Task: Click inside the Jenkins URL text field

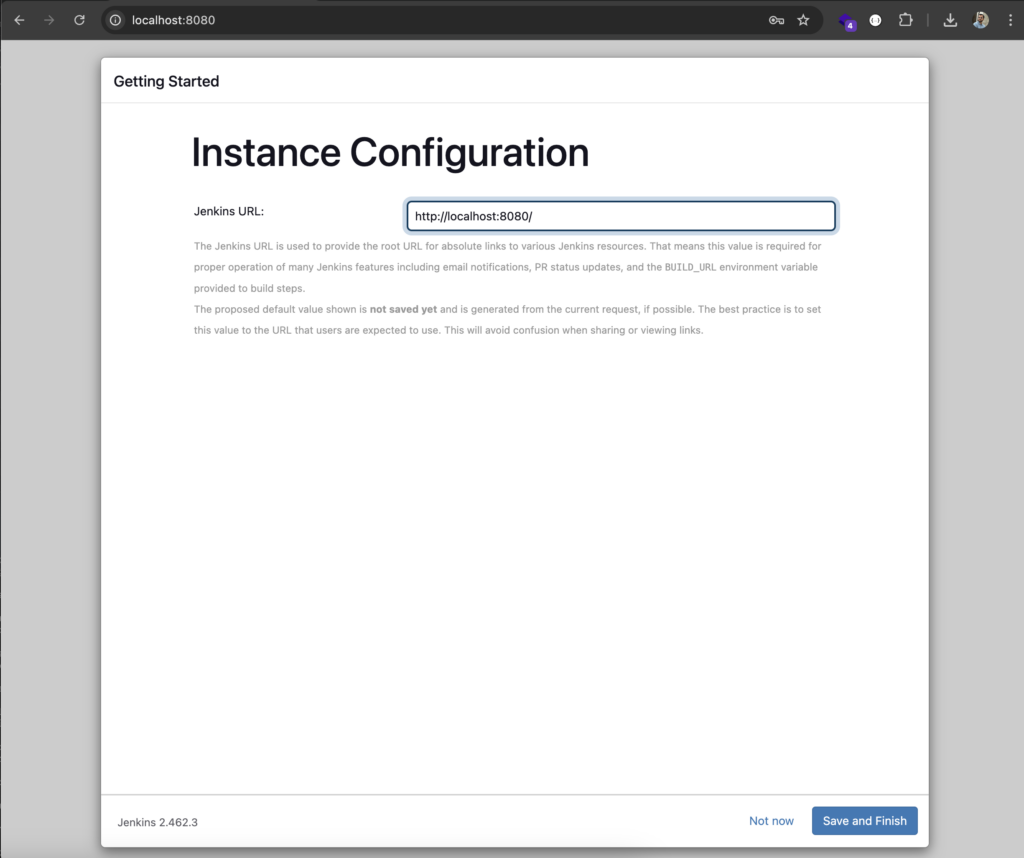Action: [620, 216]
